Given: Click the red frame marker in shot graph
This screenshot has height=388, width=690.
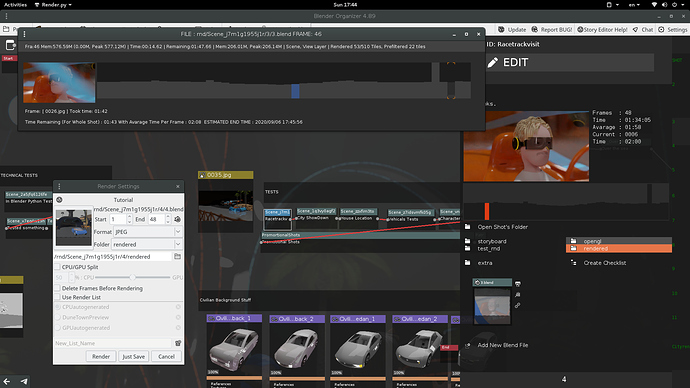Looking at the screenshot, I should [x=487, y=211].
